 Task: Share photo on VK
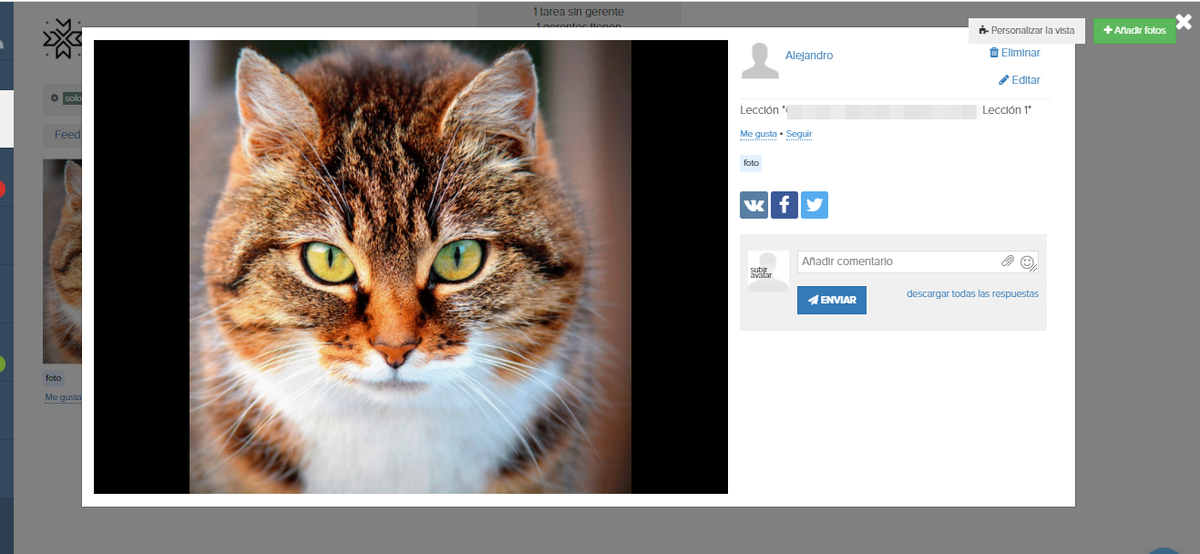[x=754, y=205]
